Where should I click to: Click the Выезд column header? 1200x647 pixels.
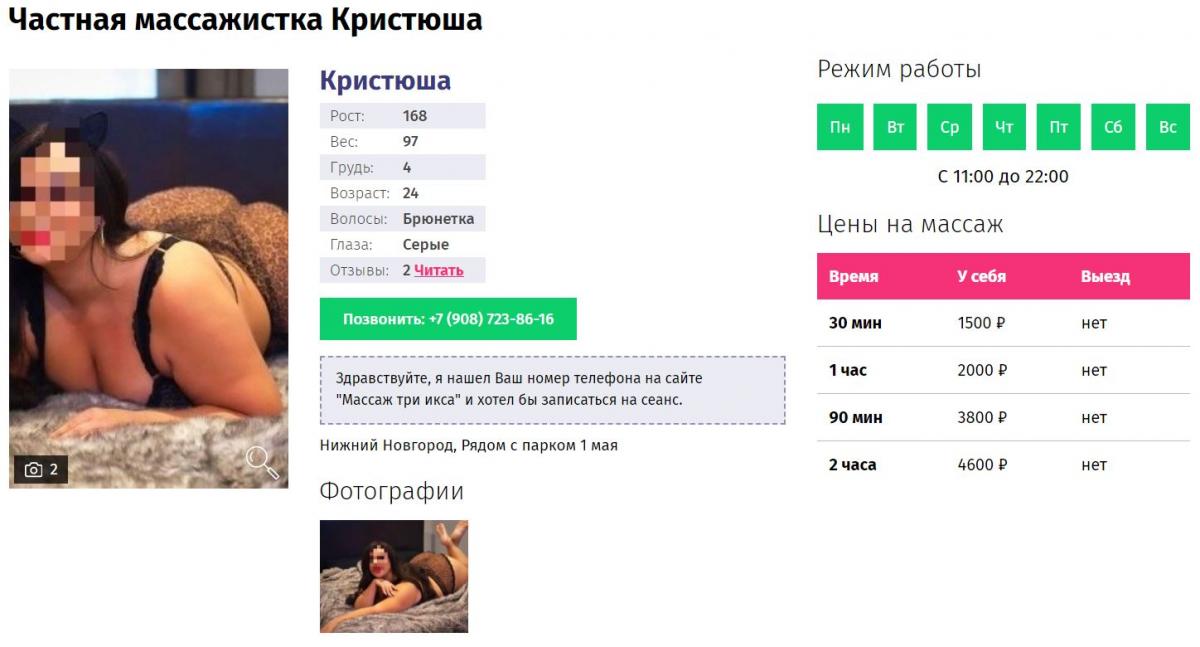tap(1105, 277)
